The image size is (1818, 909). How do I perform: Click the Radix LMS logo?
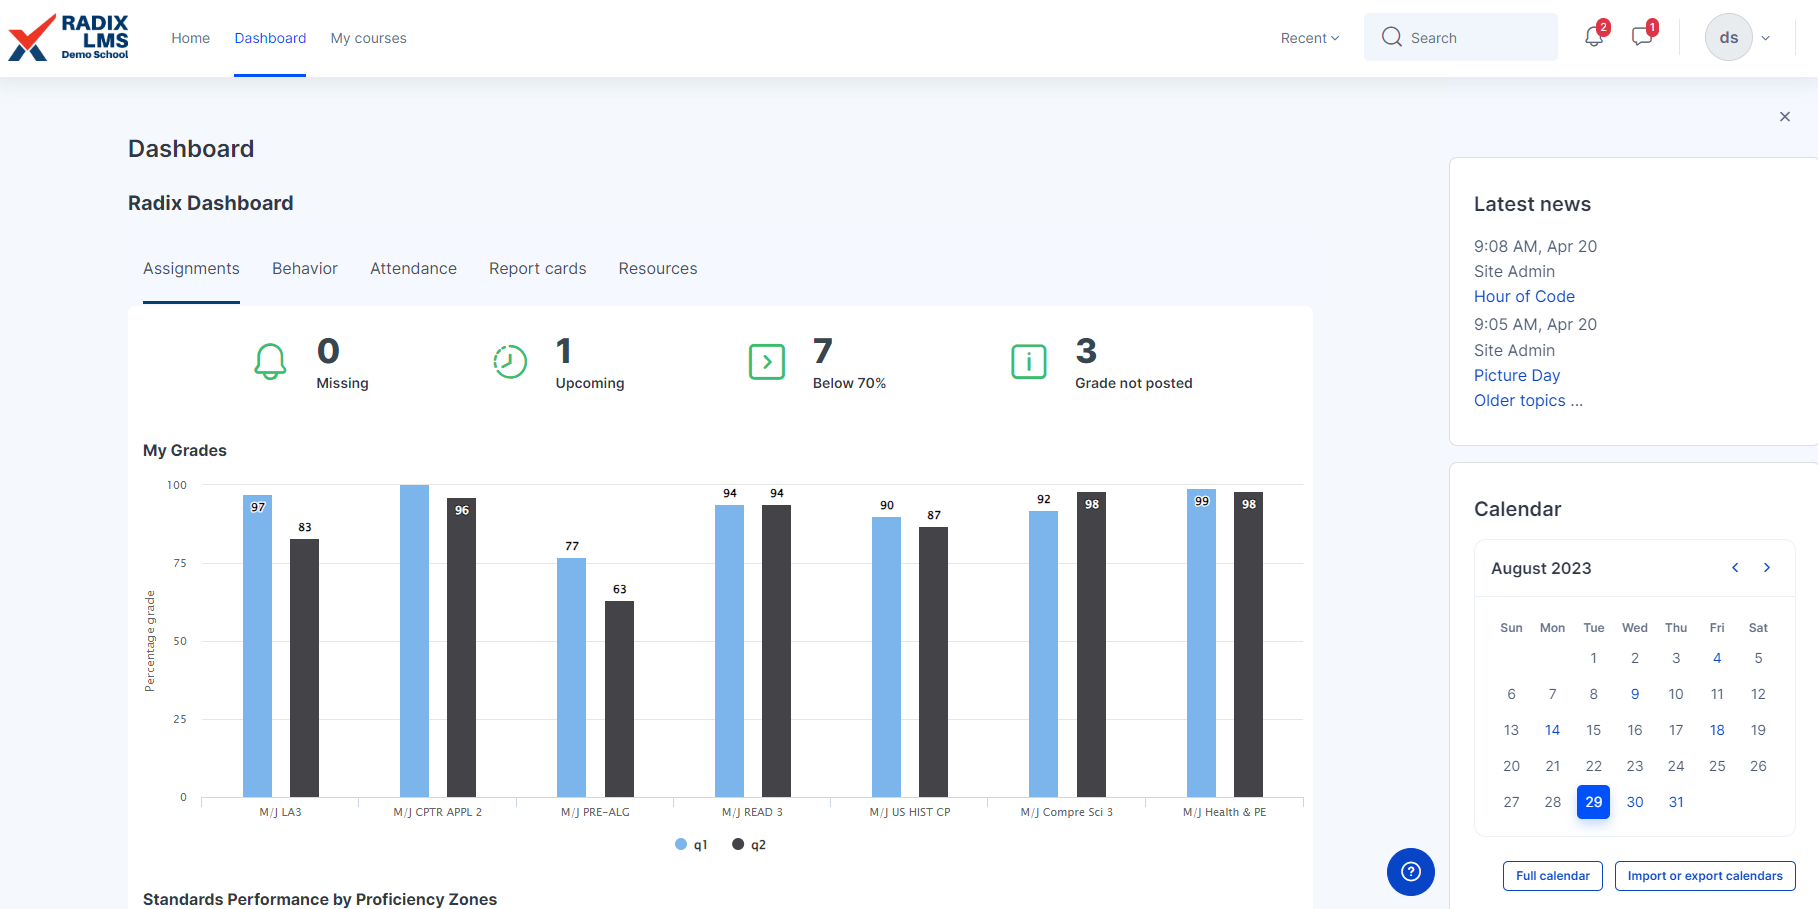[69, 38]
